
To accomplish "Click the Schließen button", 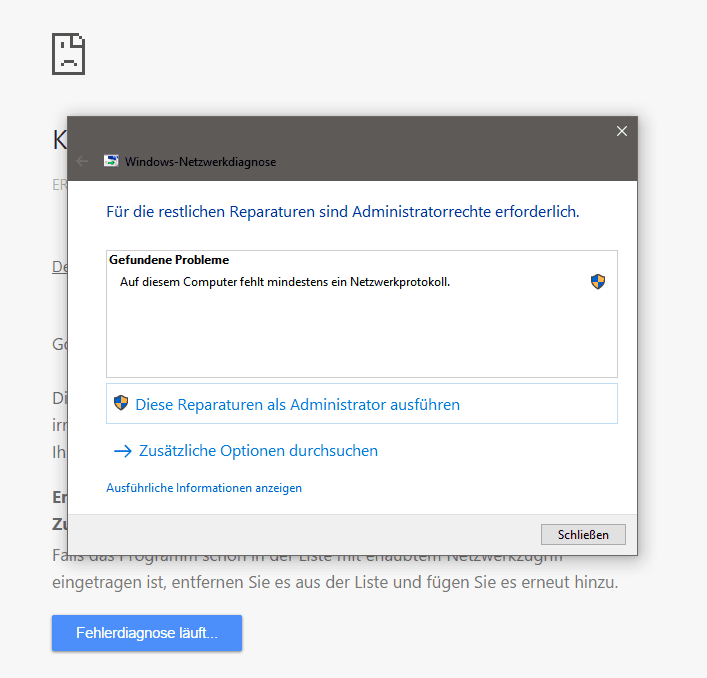I will click(583, 535).
